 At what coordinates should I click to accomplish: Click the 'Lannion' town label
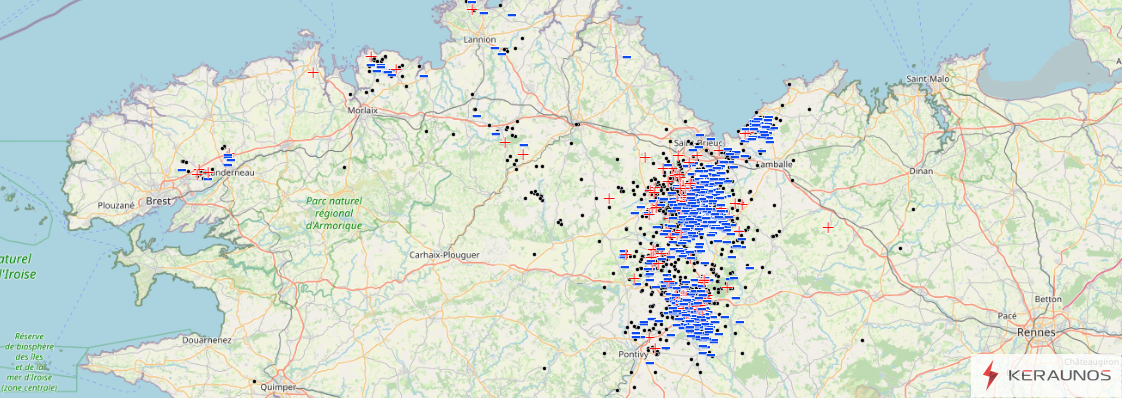[479, 39]
